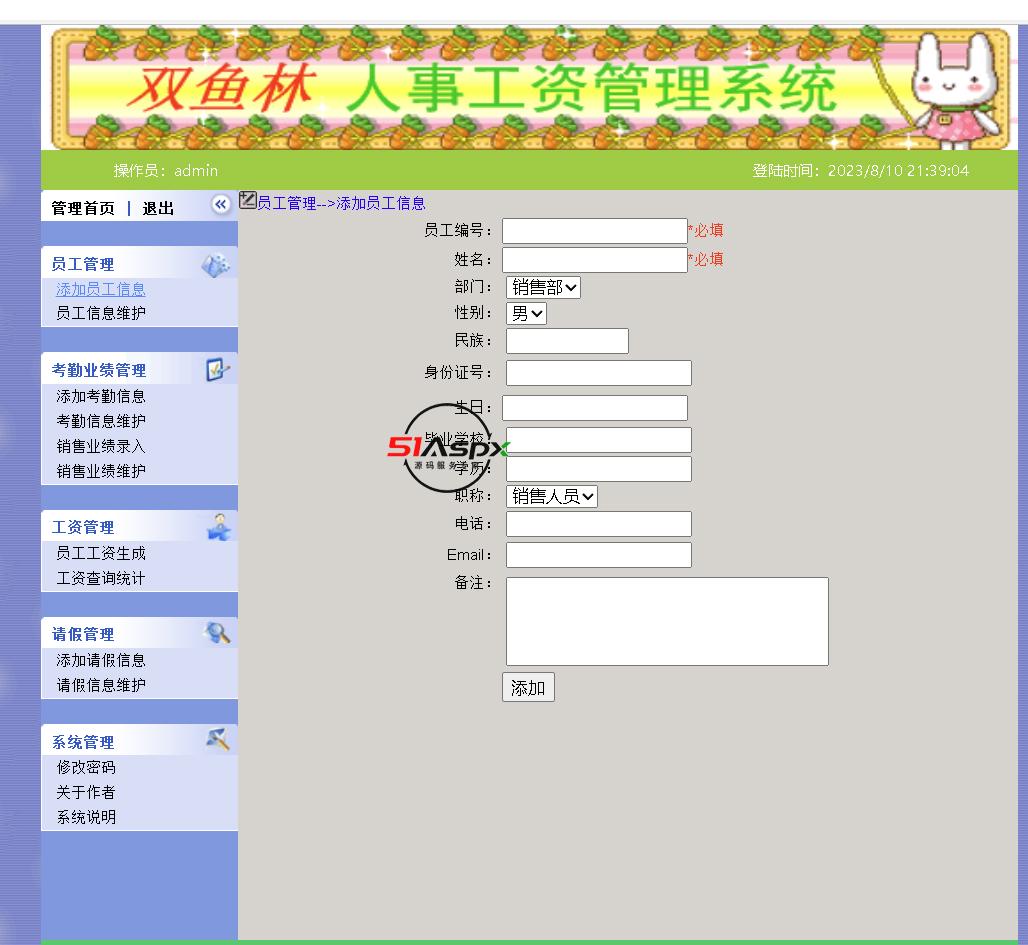This screenshot has width=1028, height=945.
Task: Open 员工工资生成 page
Action: (101, 553)
